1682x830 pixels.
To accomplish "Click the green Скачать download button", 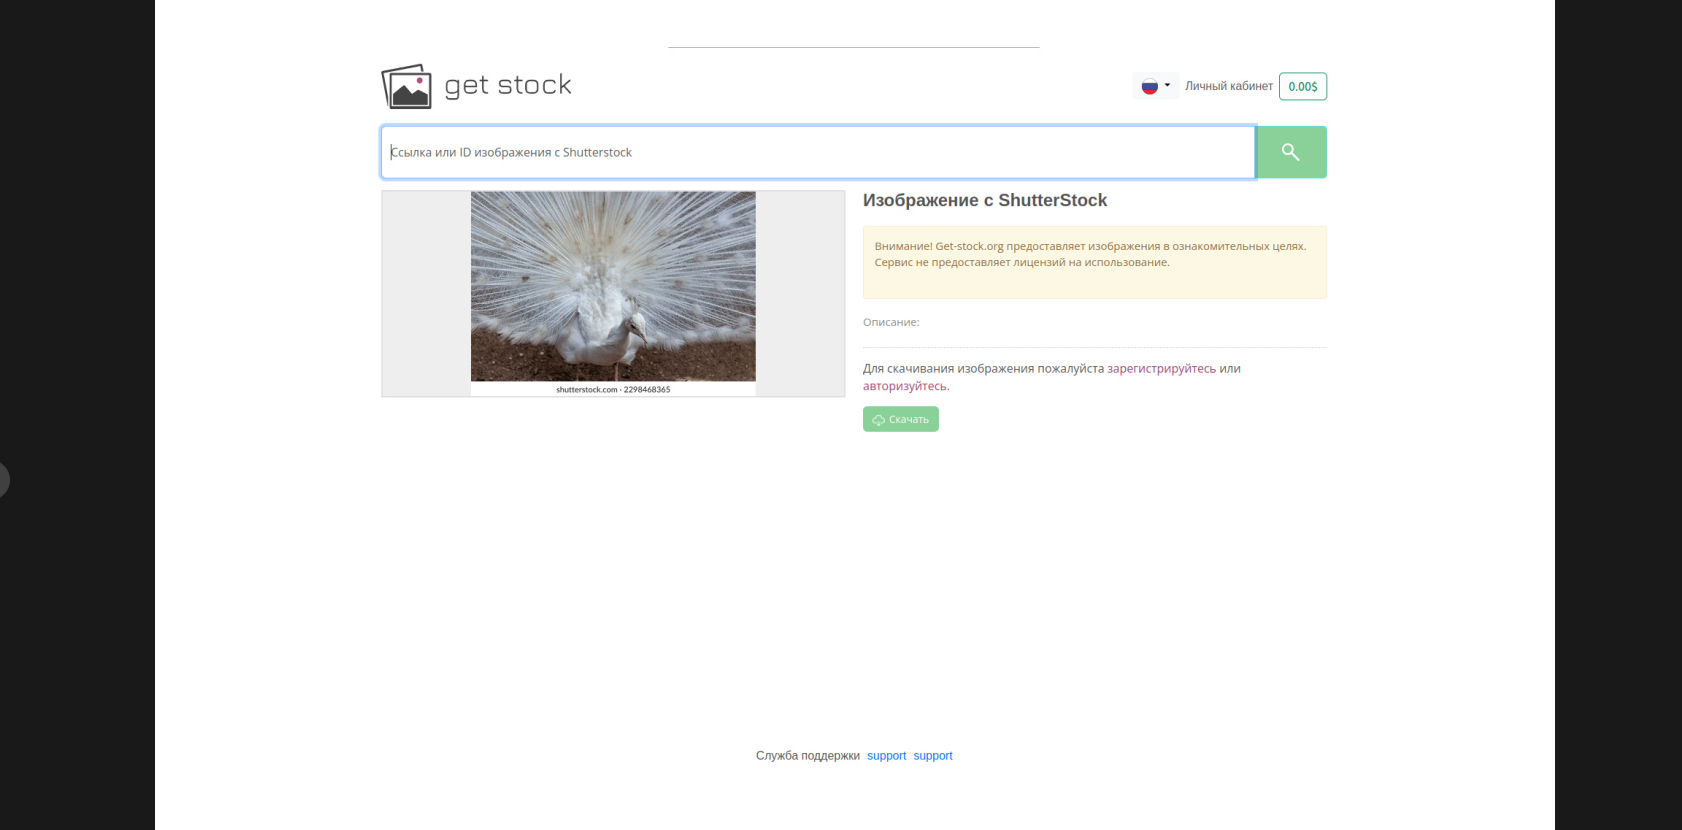I will coord(901,419).
